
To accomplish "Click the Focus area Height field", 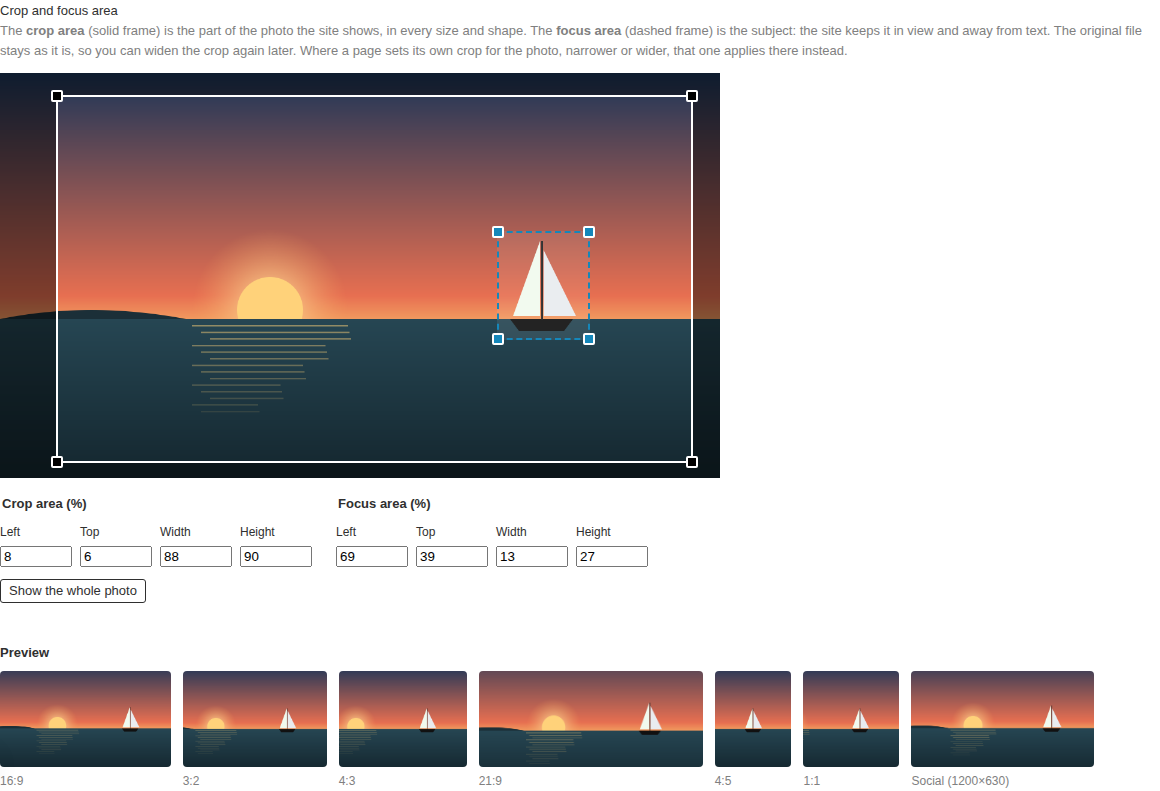I will click(x=612, y=556).
